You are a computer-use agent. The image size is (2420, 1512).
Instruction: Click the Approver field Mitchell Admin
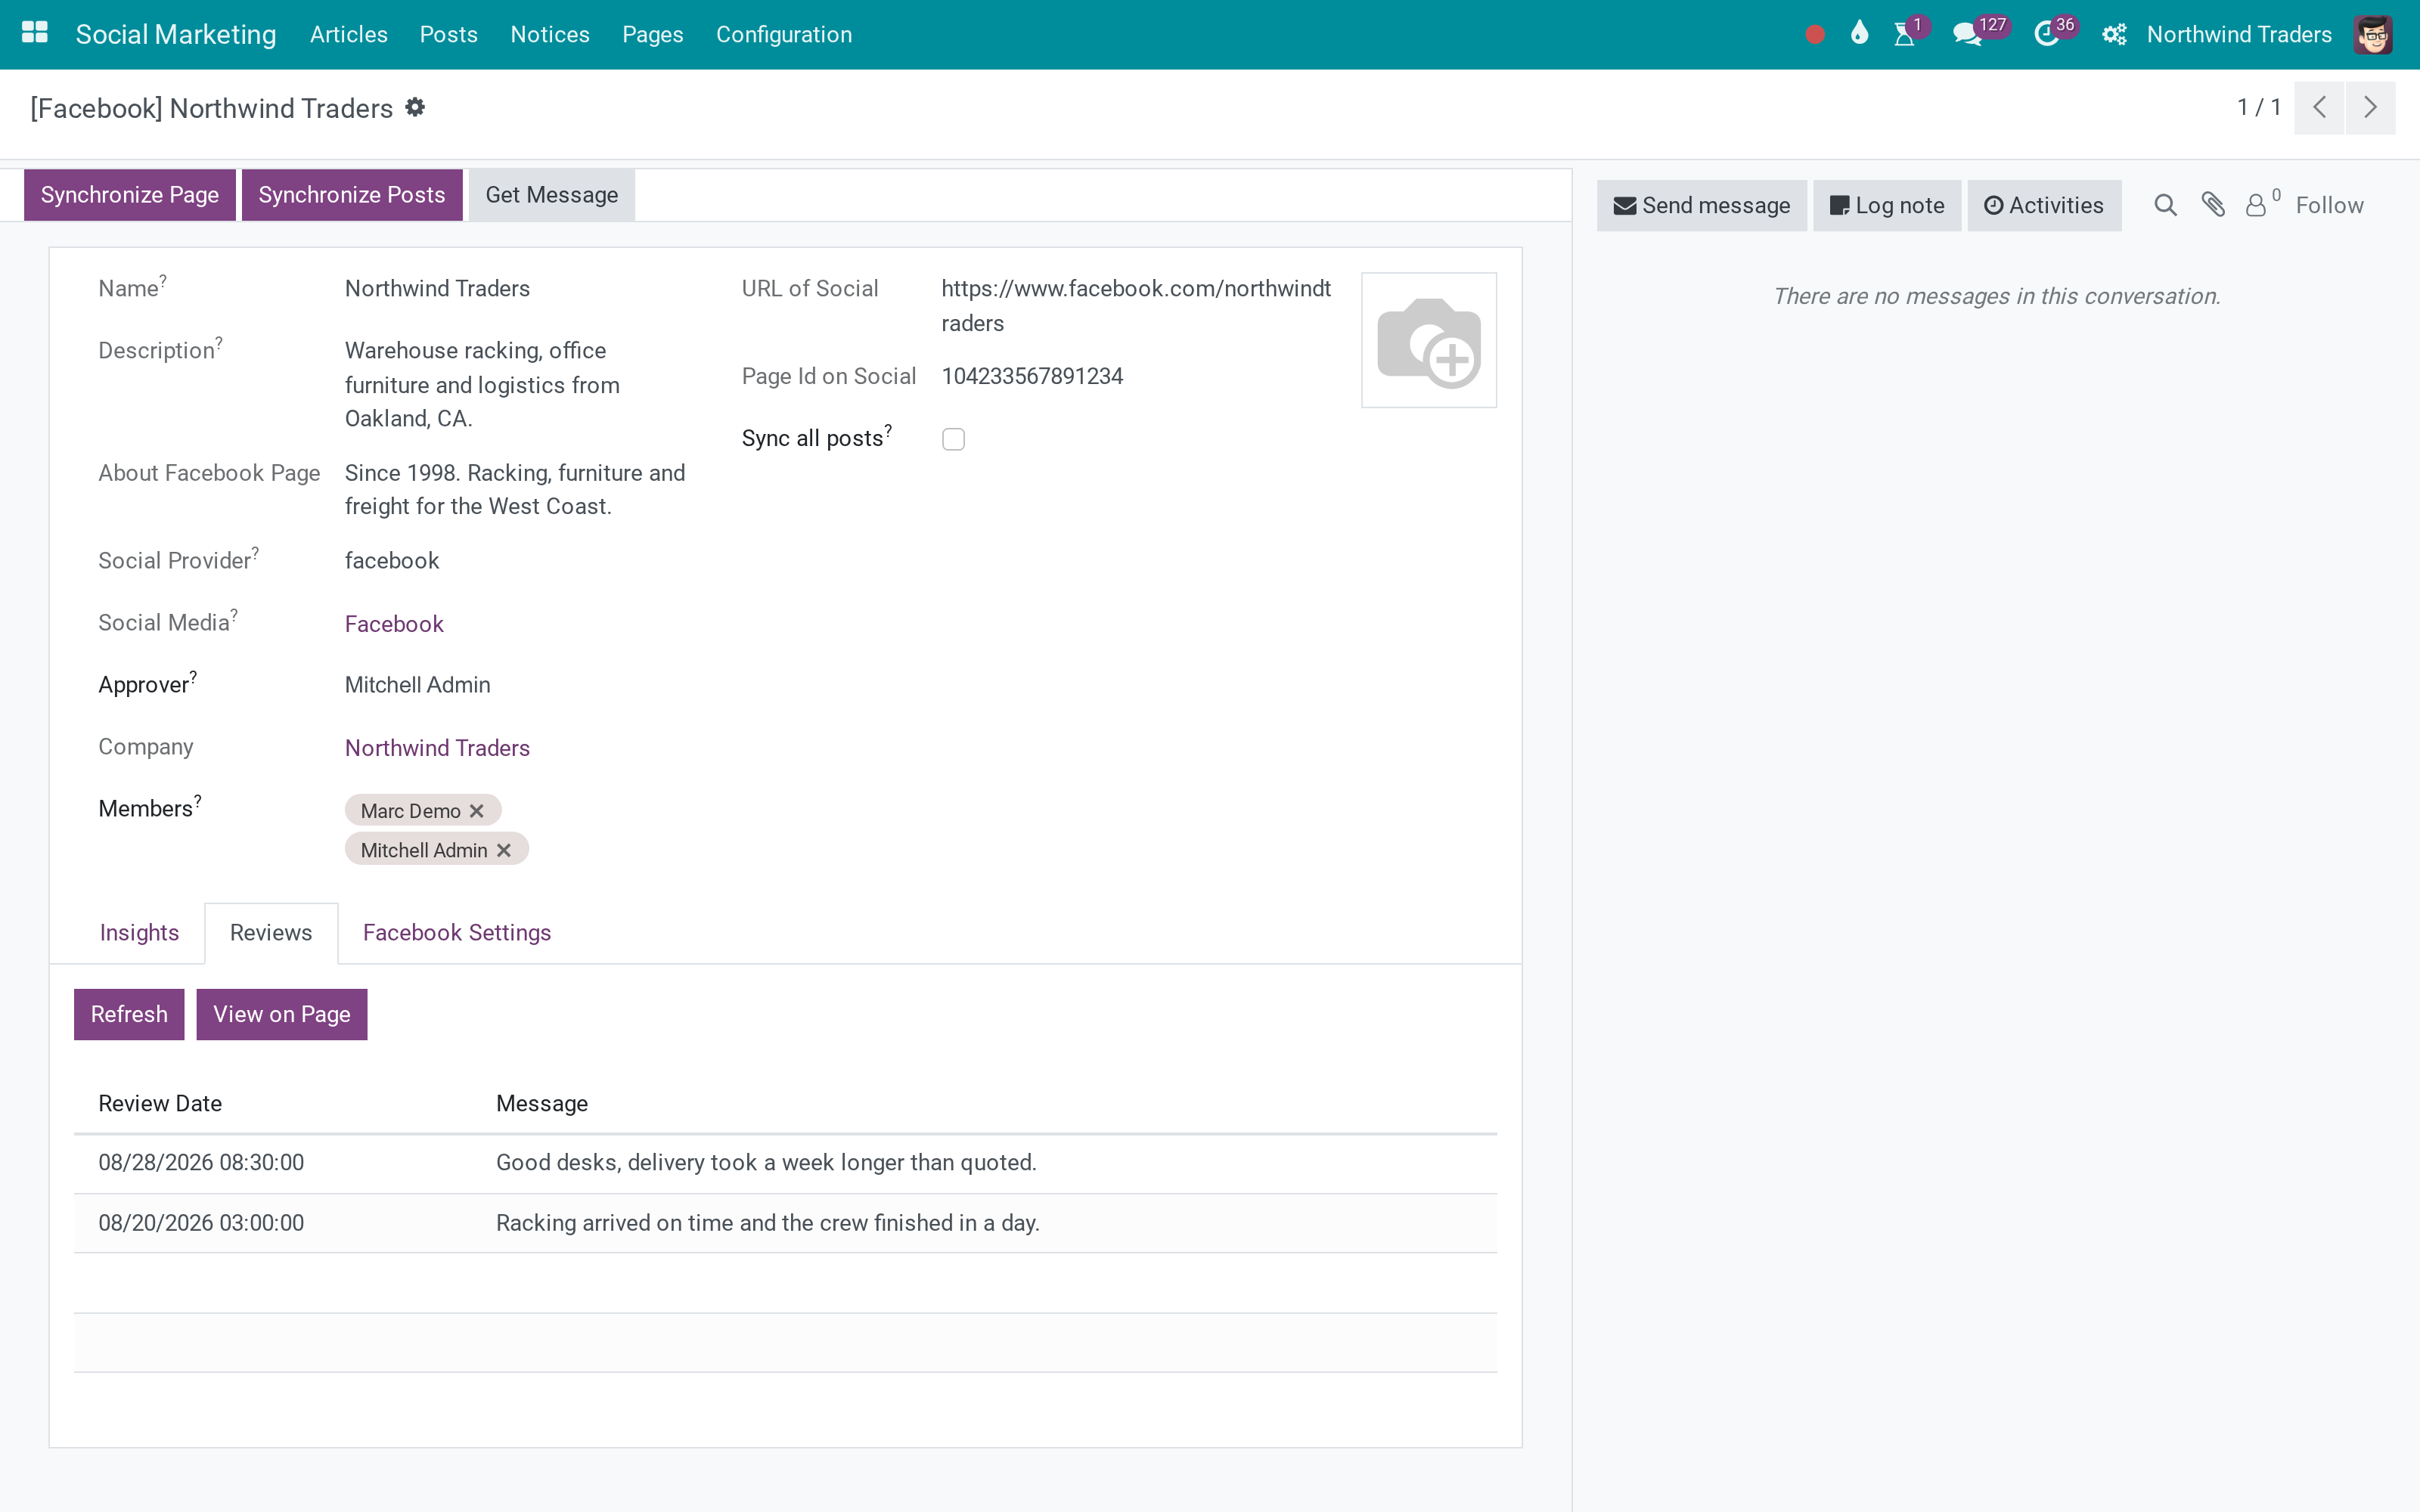coord(417,685)
